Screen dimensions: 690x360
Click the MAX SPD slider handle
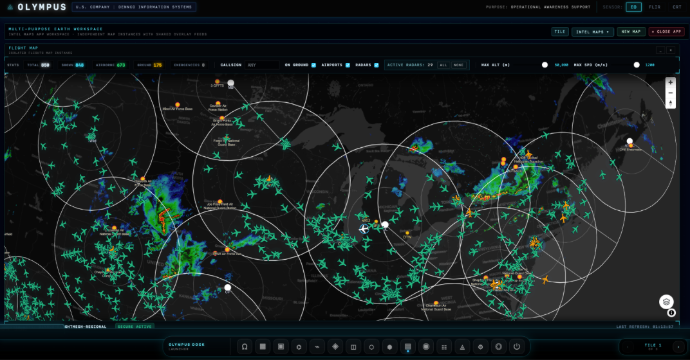636,65
